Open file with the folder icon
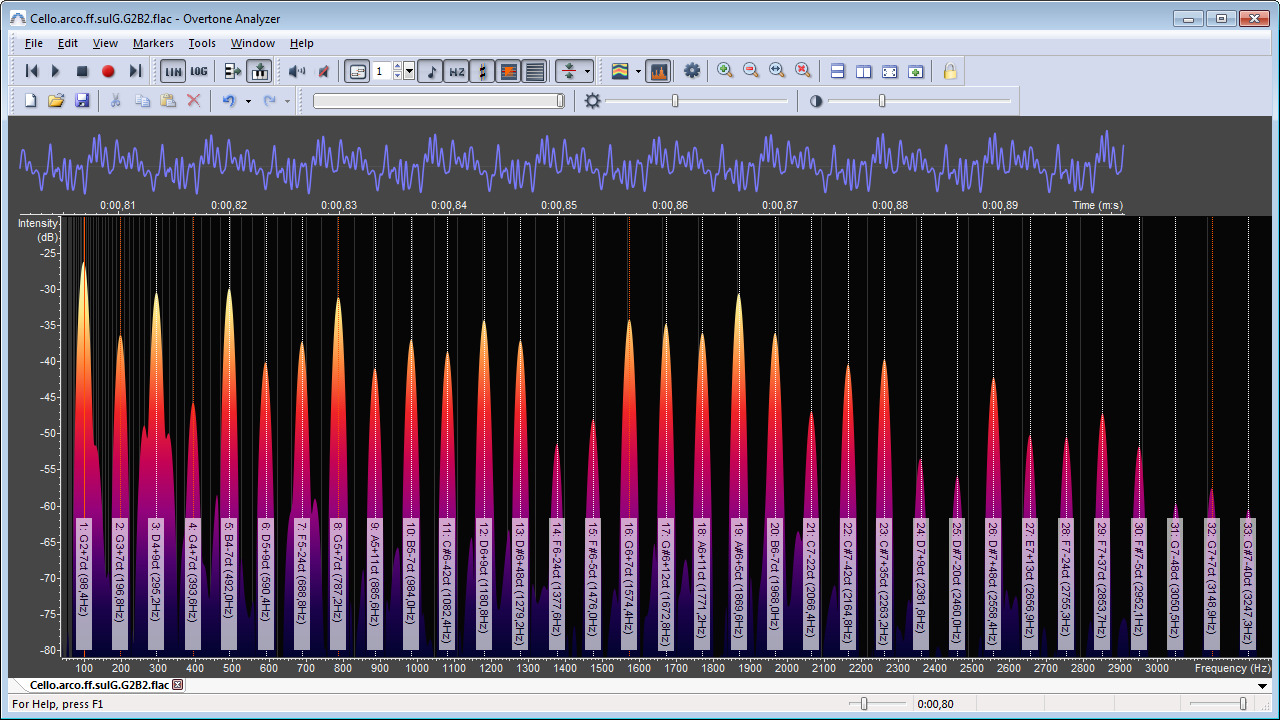The height and width of the screenshot is (720, 1280). pos(56,101)
